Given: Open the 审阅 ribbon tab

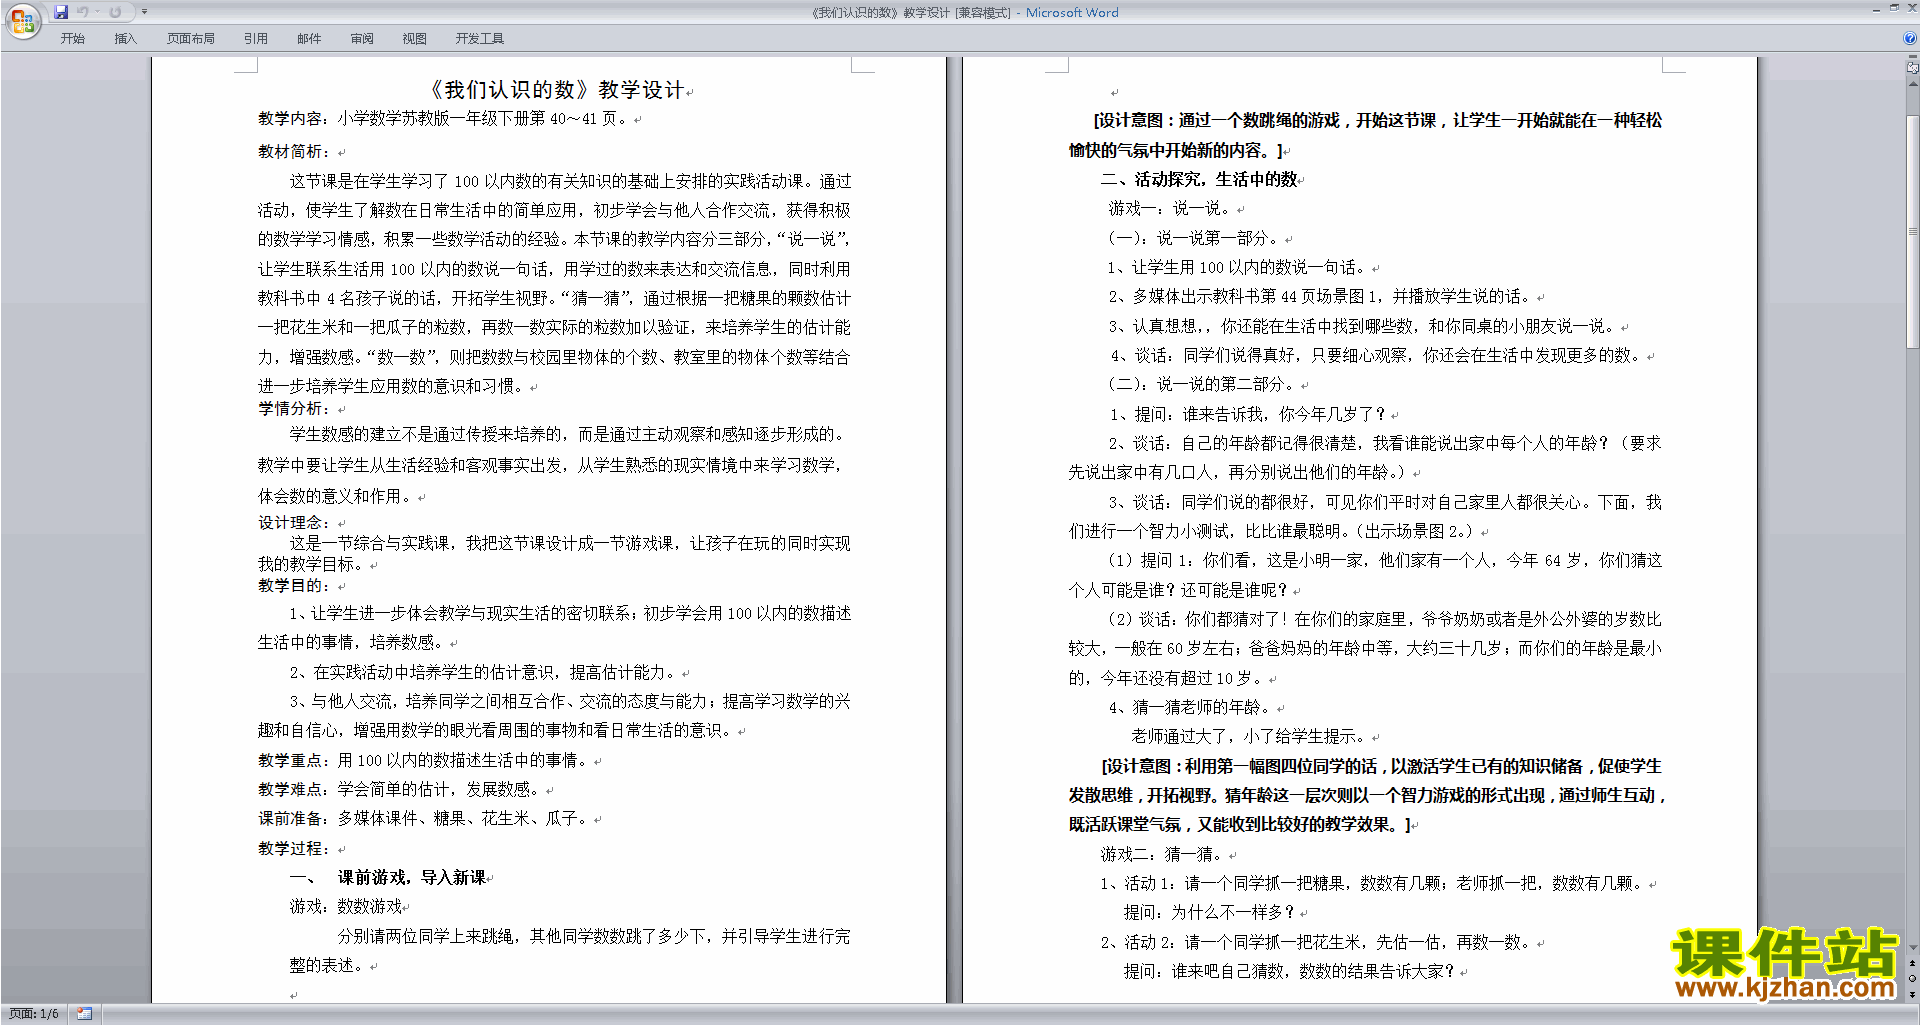Looking at the screenshot, I should [362, 38].
